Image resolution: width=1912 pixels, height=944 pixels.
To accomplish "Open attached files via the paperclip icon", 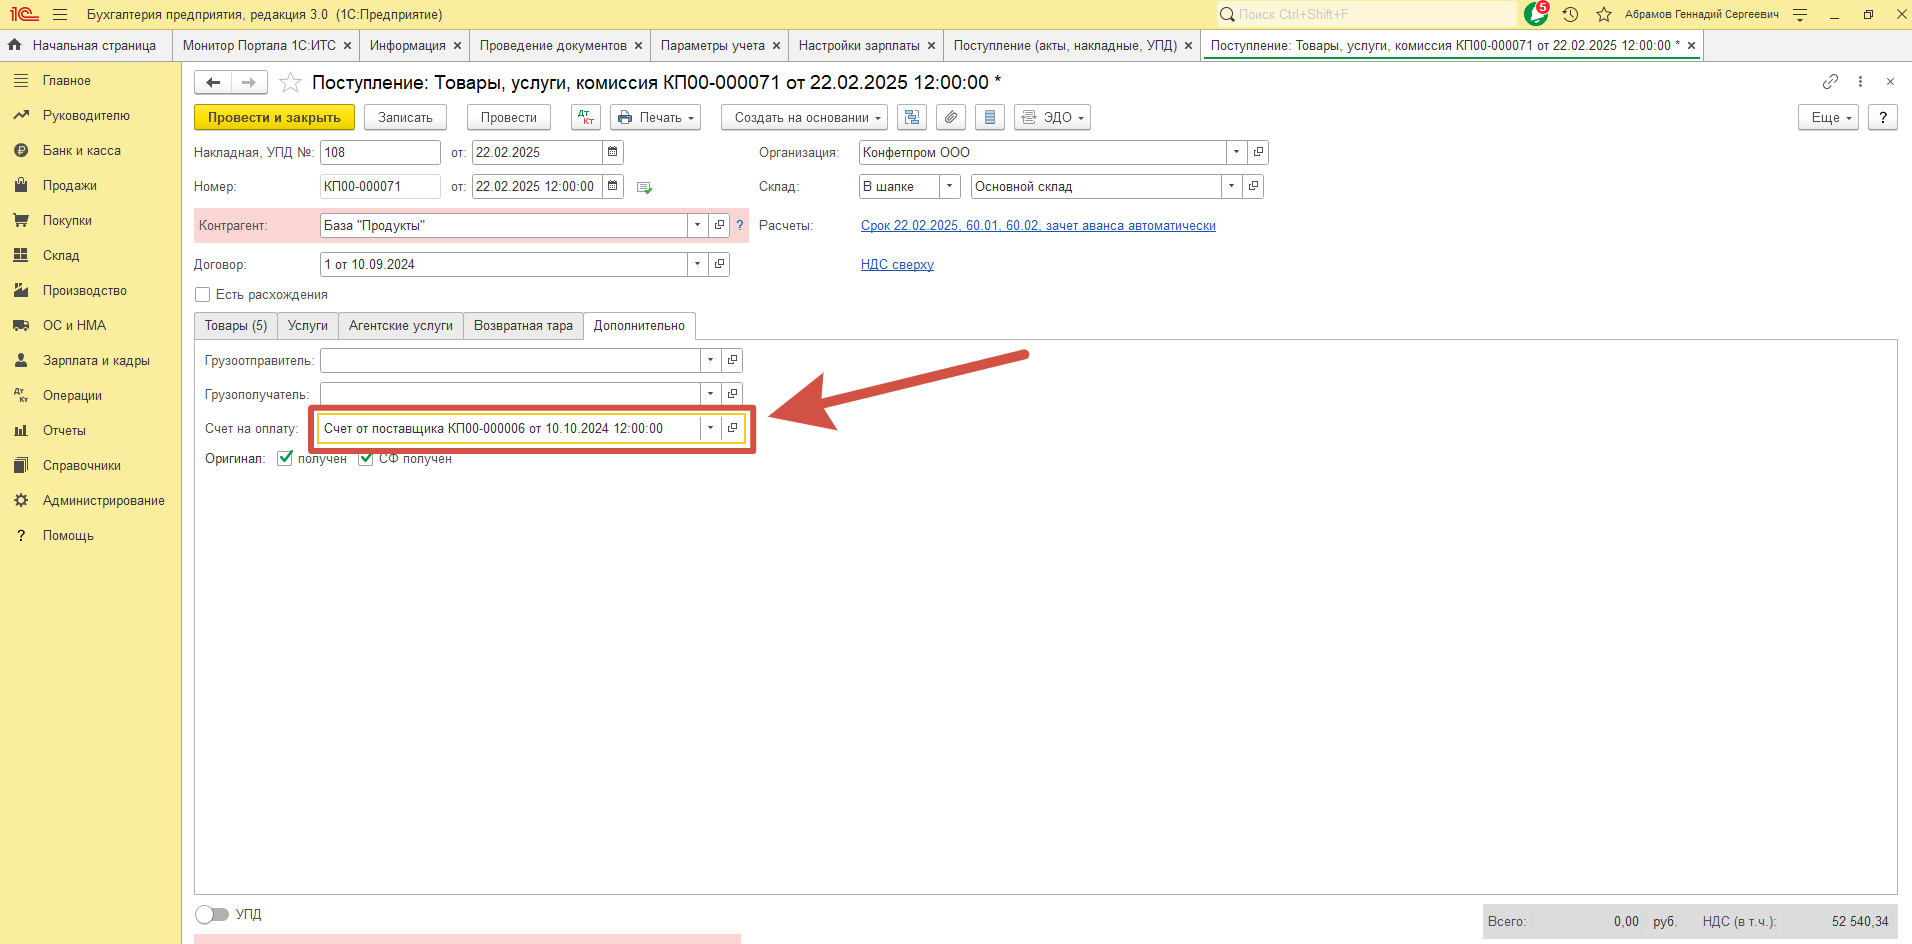I will tap(951, 117).
